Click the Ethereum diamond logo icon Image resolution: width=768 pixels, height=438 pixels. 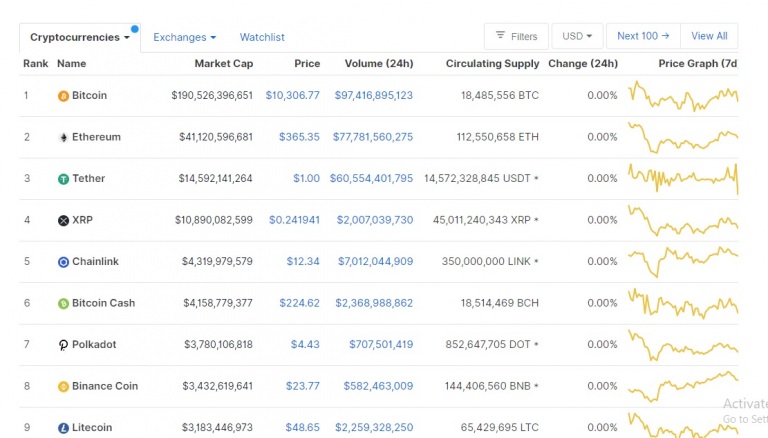click(63, 138)
